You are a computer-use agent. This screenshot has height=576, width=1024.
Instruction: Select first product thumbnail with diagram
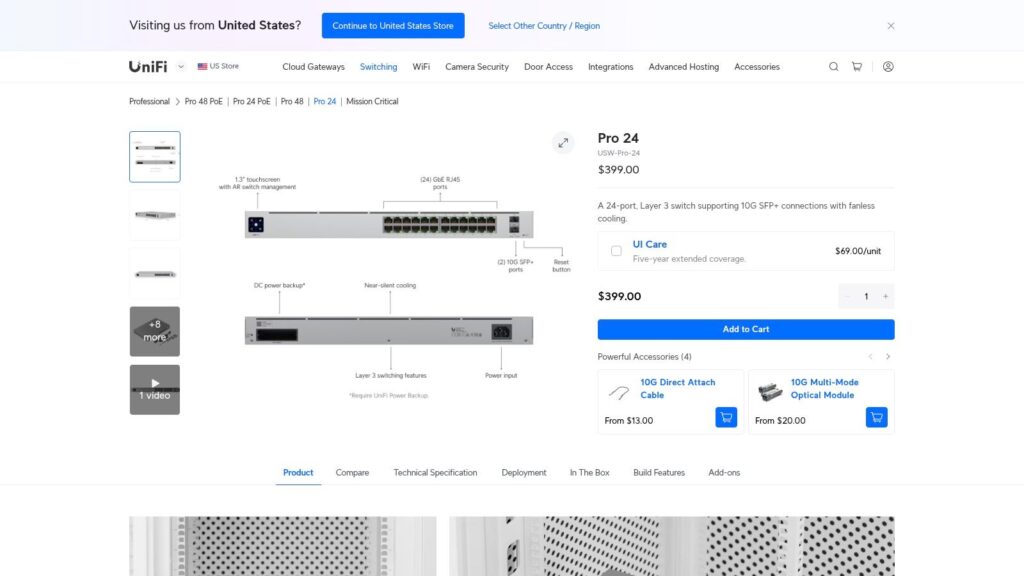pos(155,157)
